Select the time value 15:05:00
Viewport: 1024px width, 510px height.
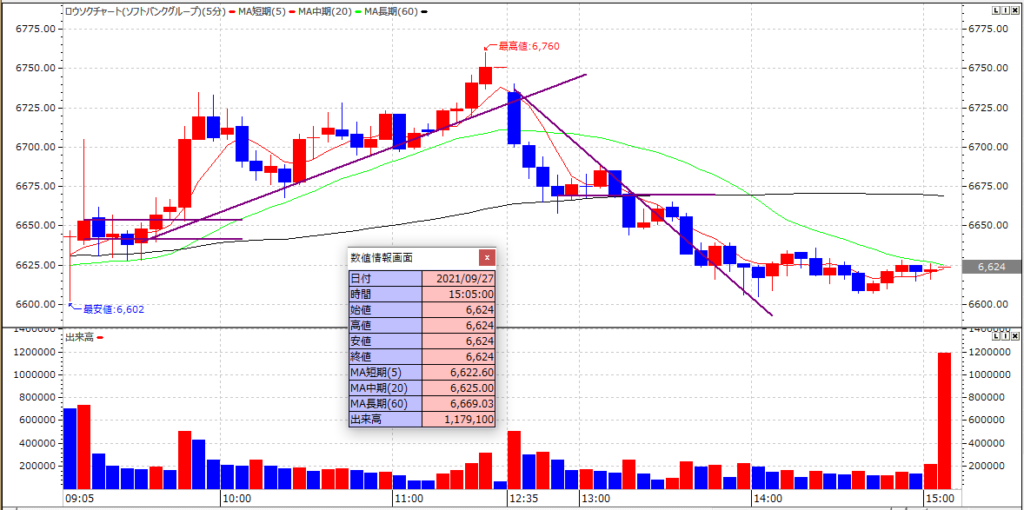[x=458, y=292]
